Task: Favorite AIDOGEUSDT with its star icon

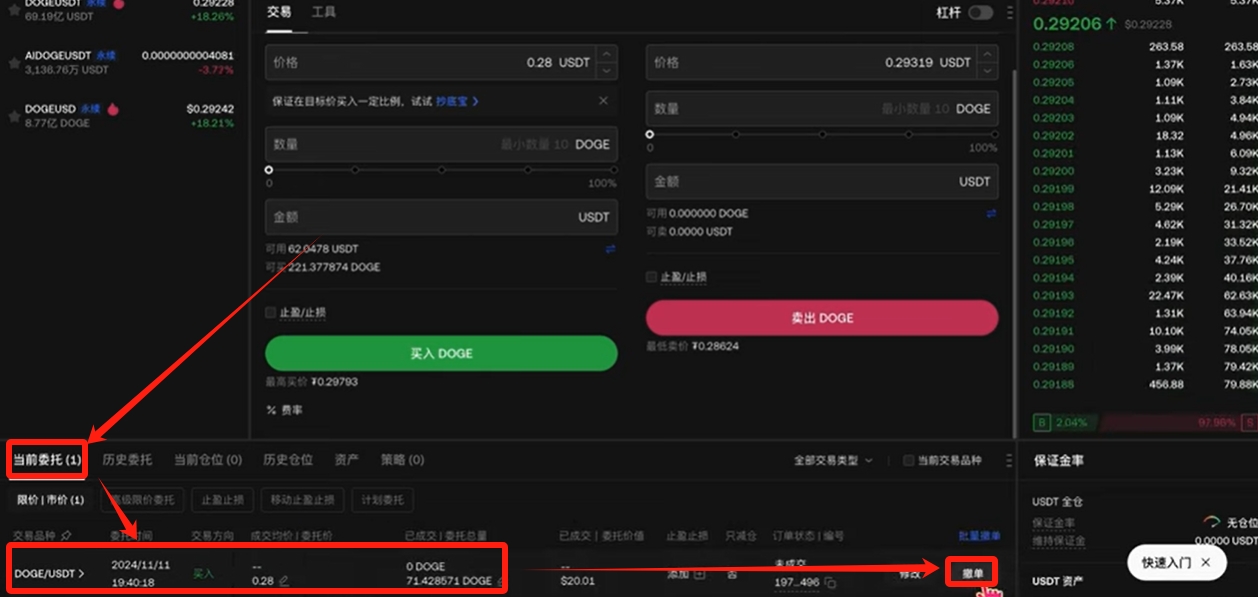Action: 14,62
